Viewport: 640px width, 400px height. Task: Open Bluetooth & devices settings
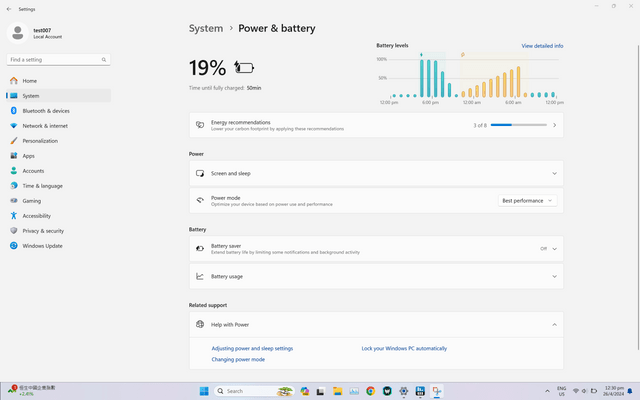58,111
